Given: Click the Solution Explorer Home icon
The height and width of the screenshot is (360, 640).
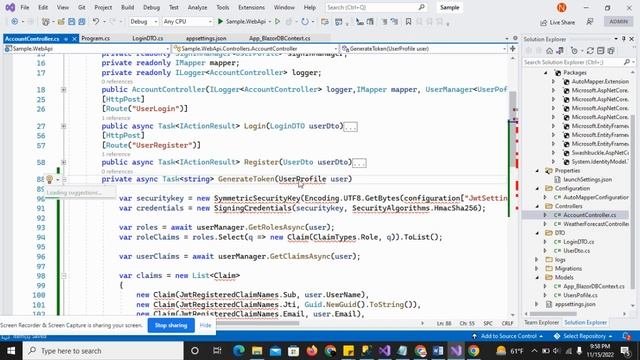Looking at the screenshot, I should [550, 51].
